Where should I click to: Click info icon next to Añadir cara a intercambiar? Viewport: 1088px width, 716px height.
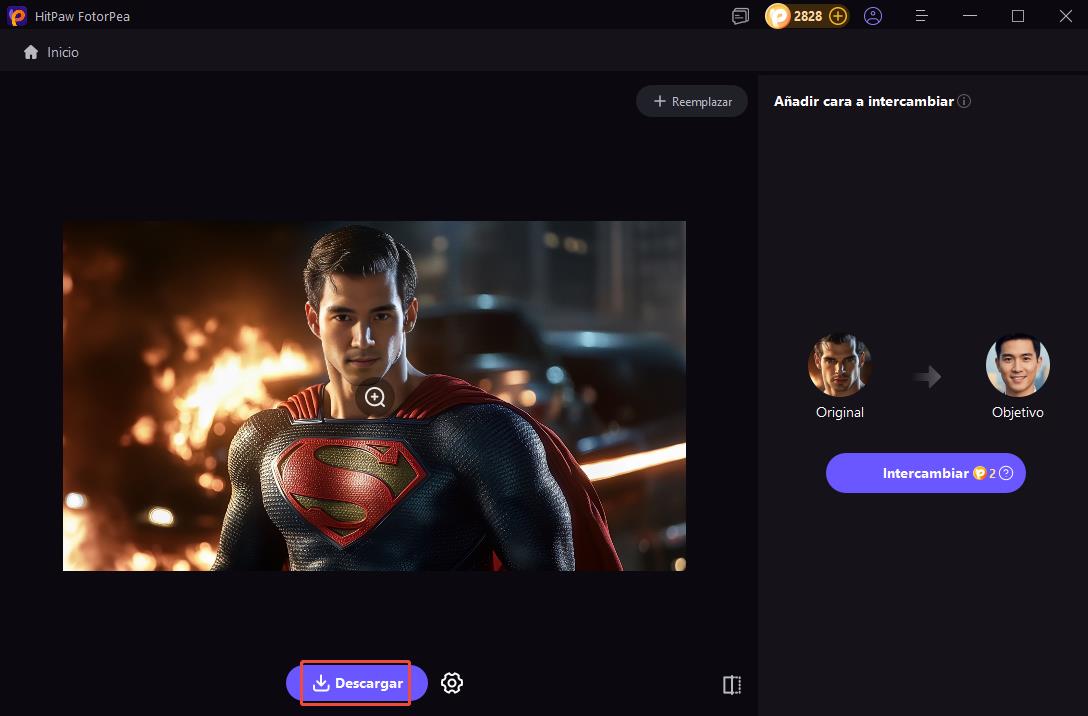point(964,101)
